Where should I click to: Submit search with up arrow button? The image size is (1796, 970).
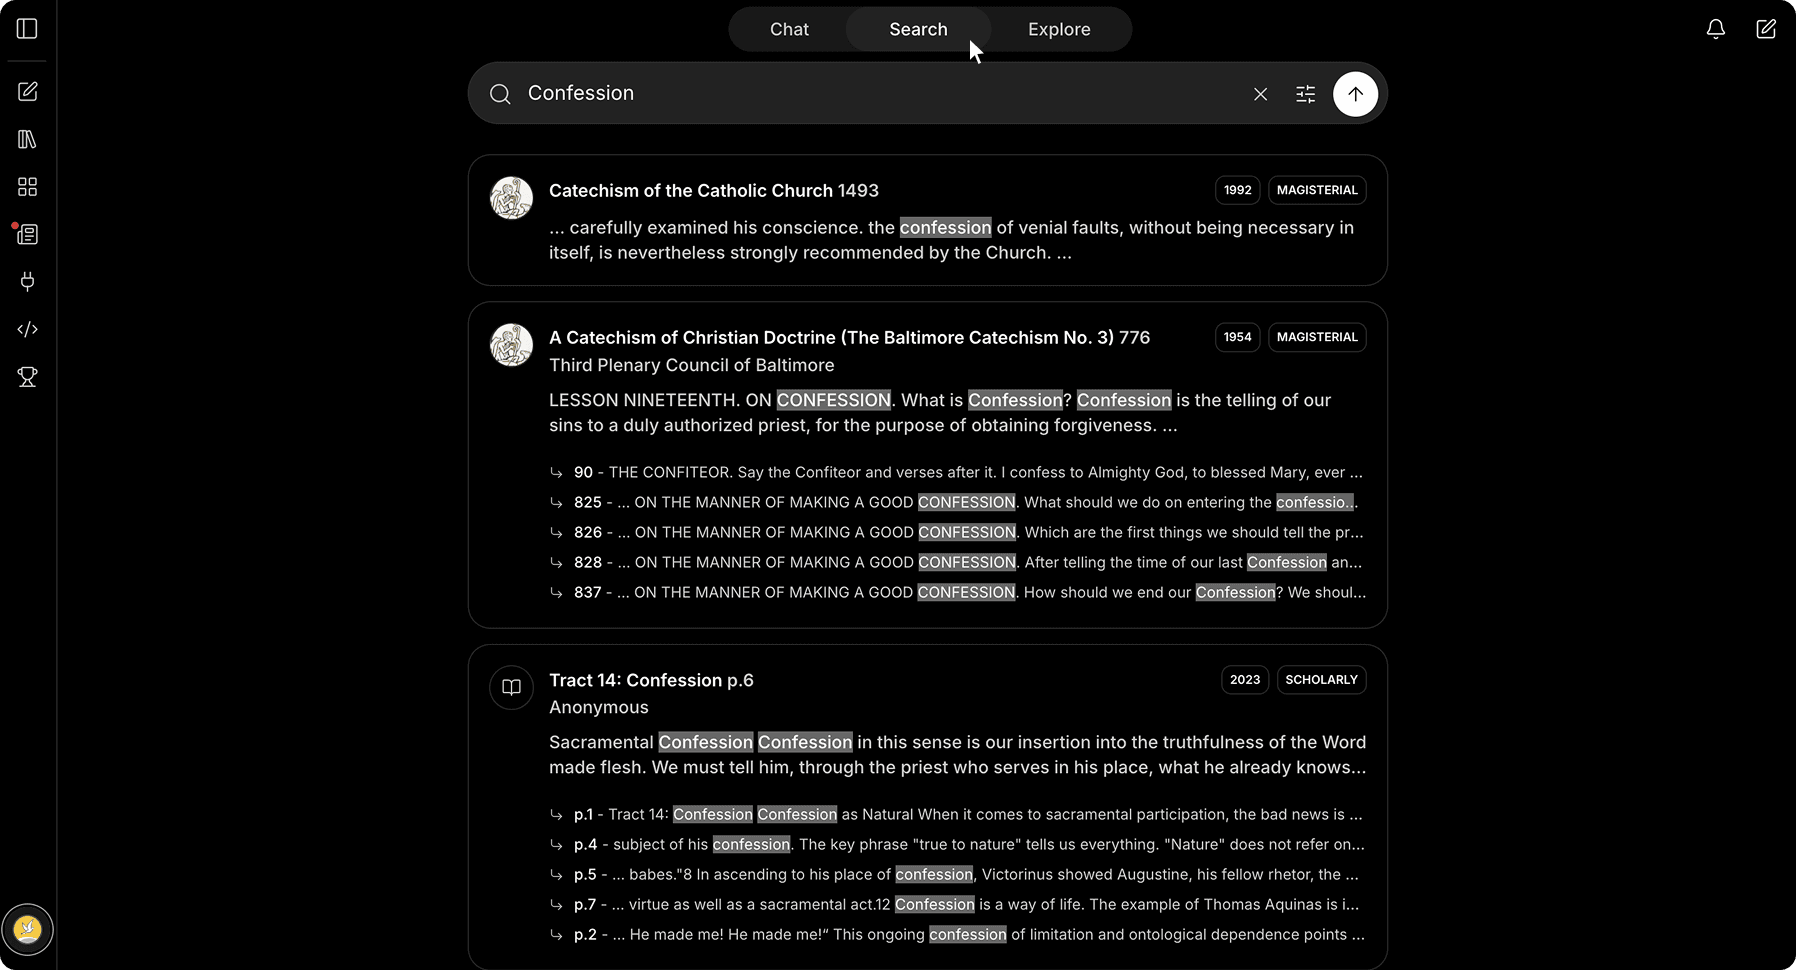point(1355,94)
